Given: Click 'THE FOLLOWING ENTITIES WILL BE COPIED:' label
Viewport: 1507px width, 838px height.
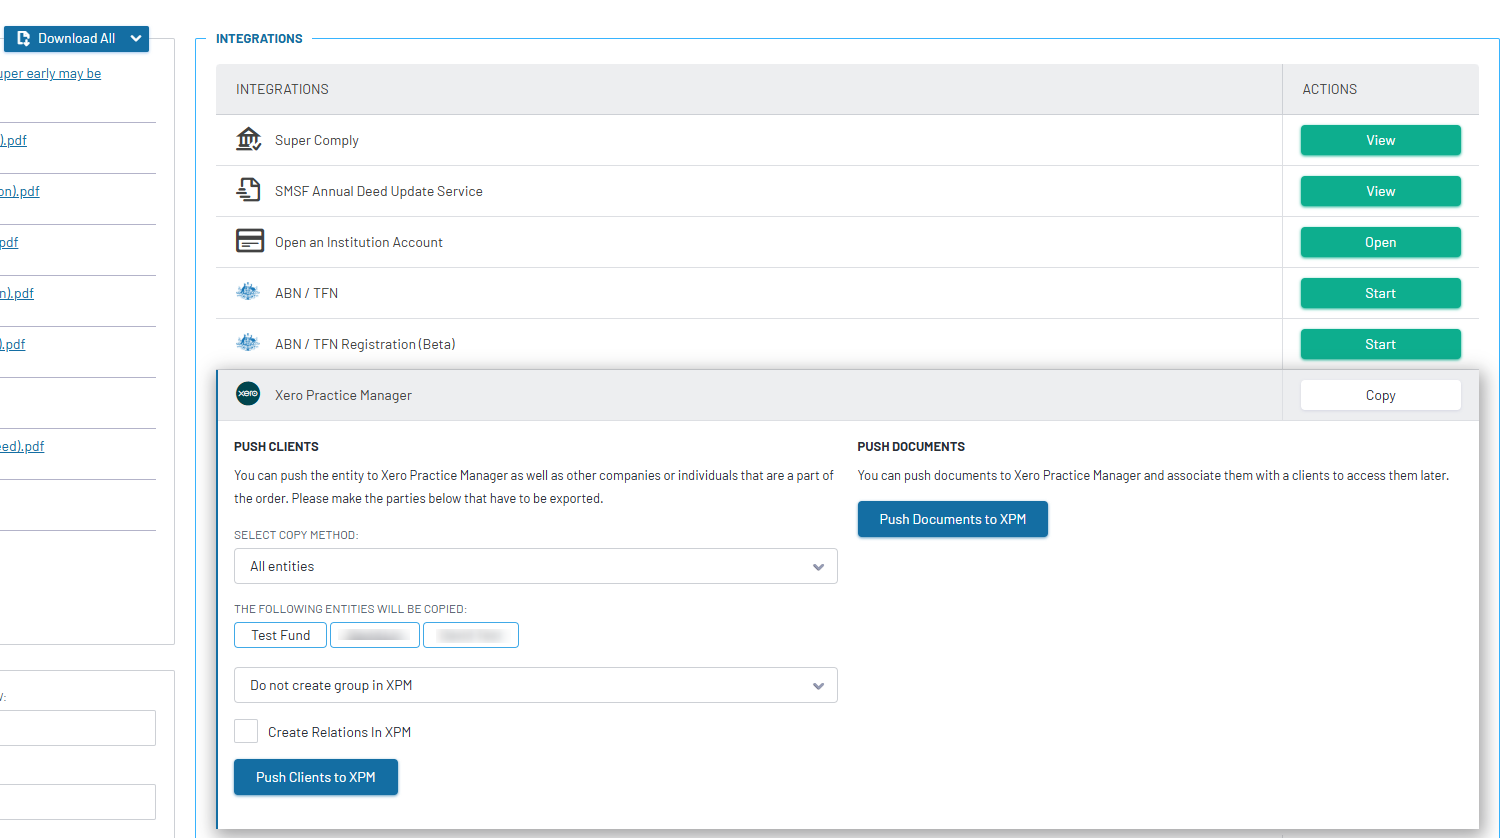Looking at the screenshot, I should coord(350,609).
